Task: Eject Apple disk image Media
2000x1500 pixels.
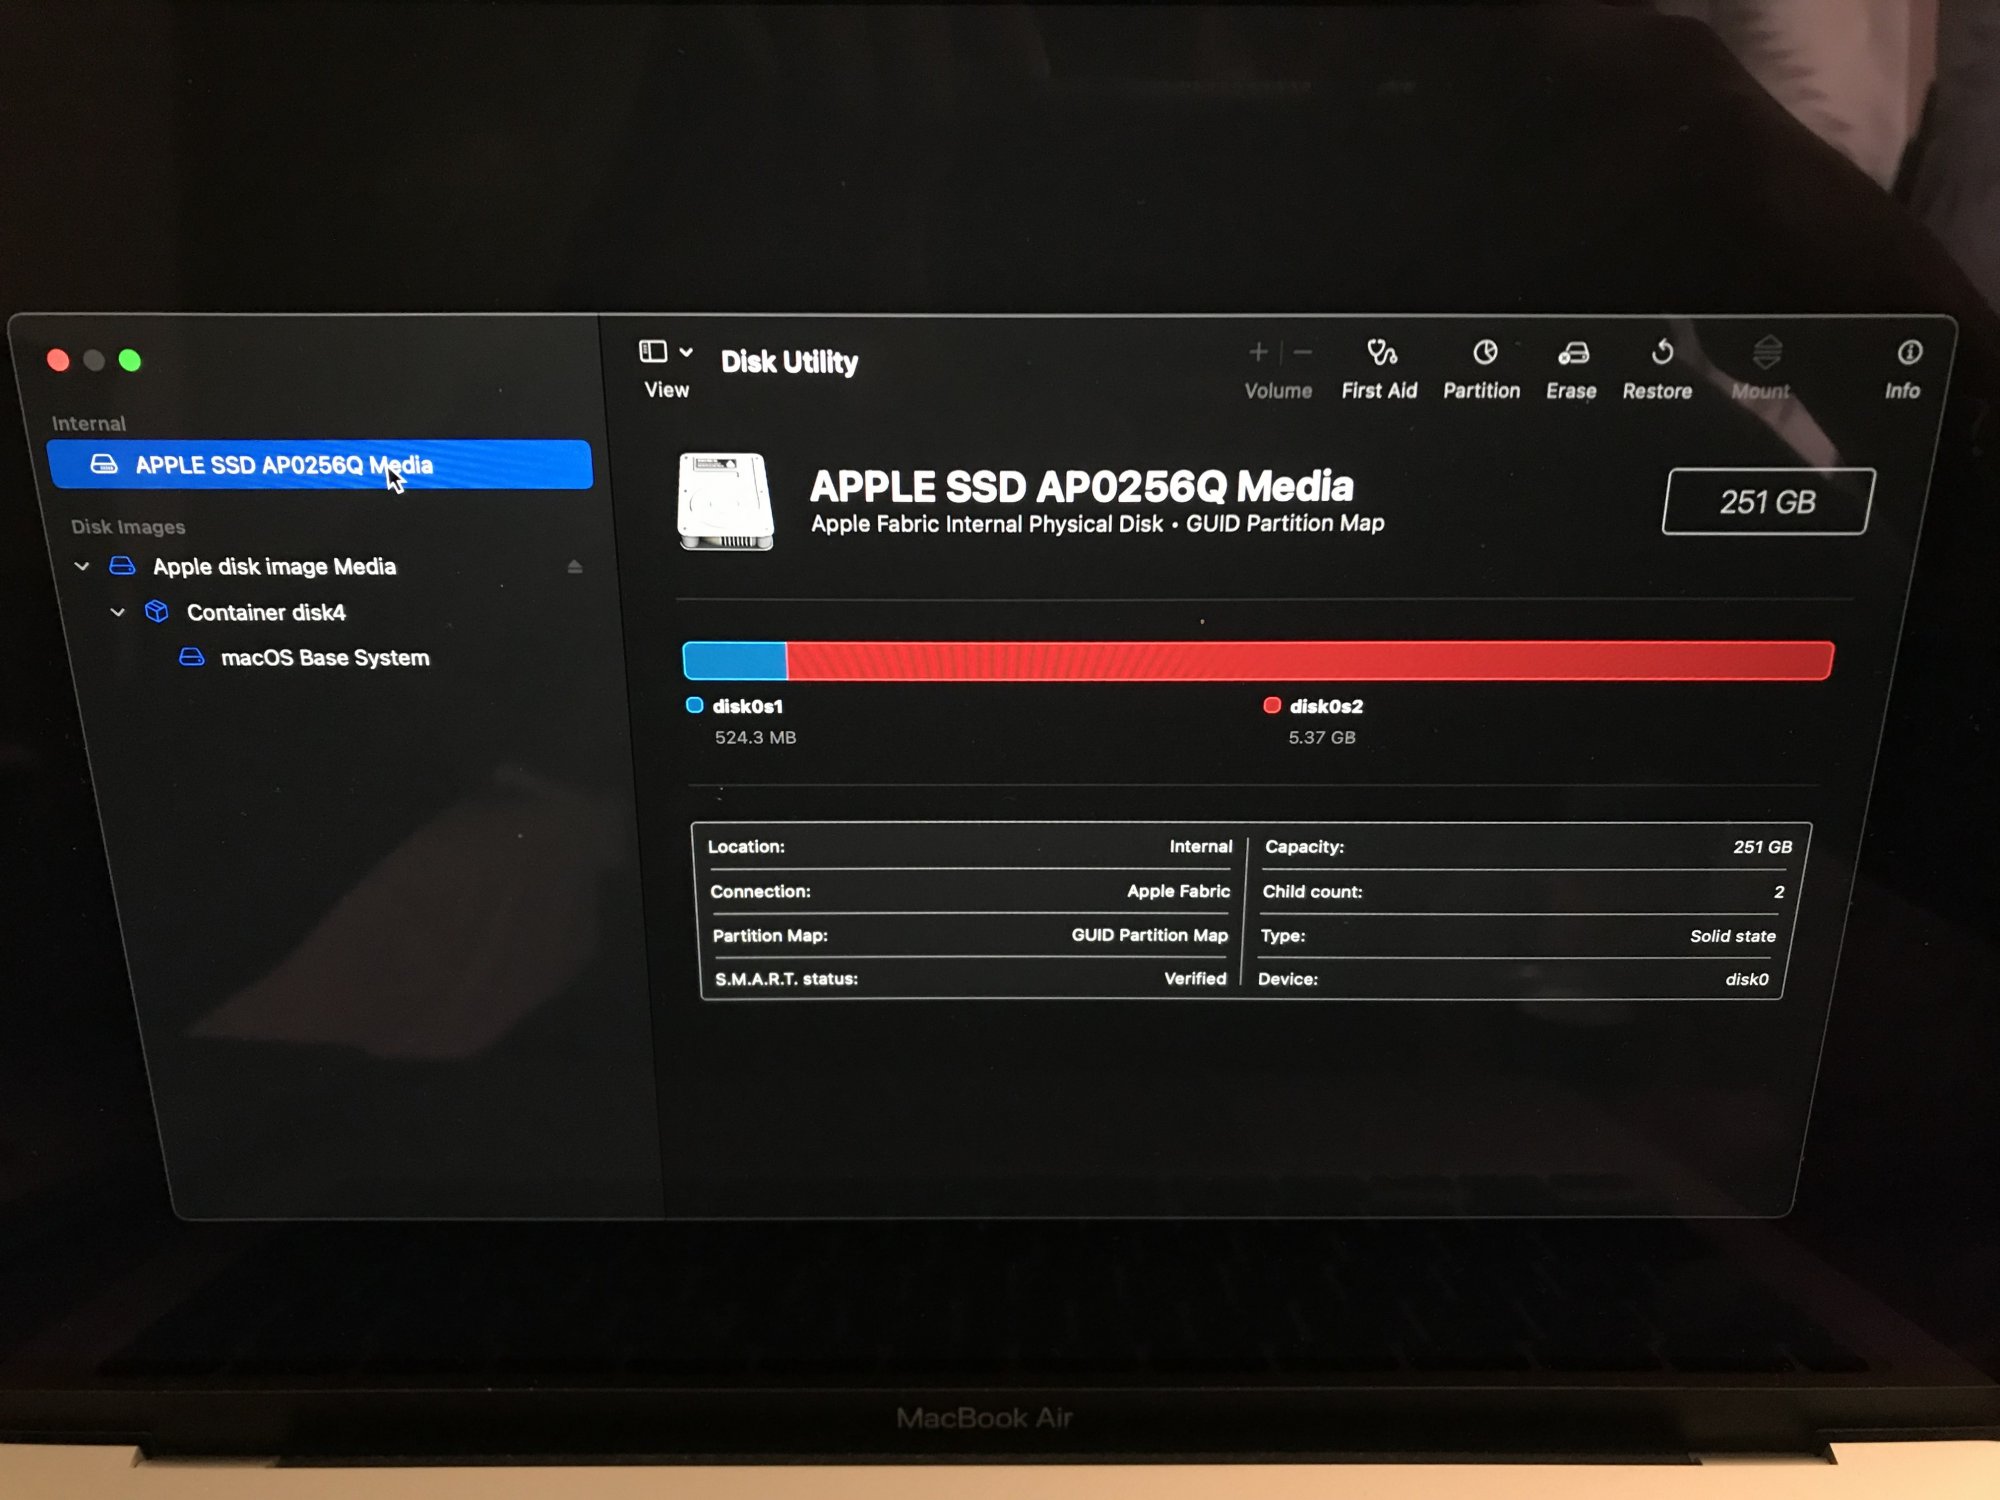Action: pyautogui.click(x=574, y=567)
